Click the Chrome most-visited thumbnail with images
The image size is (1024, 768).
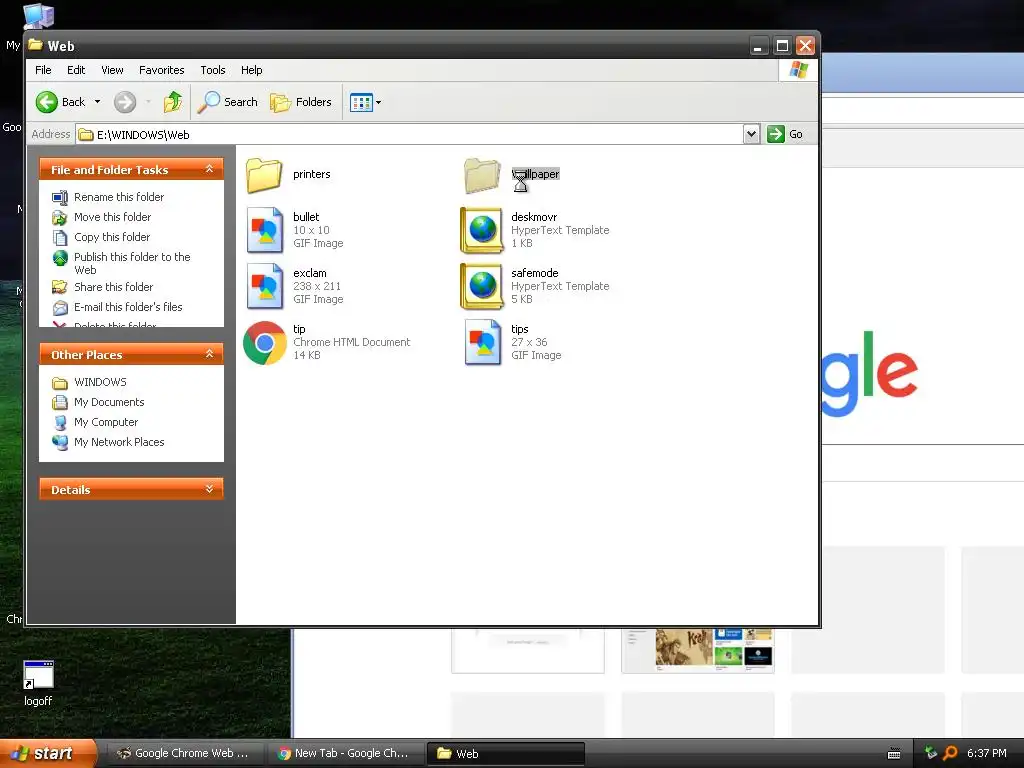tap(698, 650)
